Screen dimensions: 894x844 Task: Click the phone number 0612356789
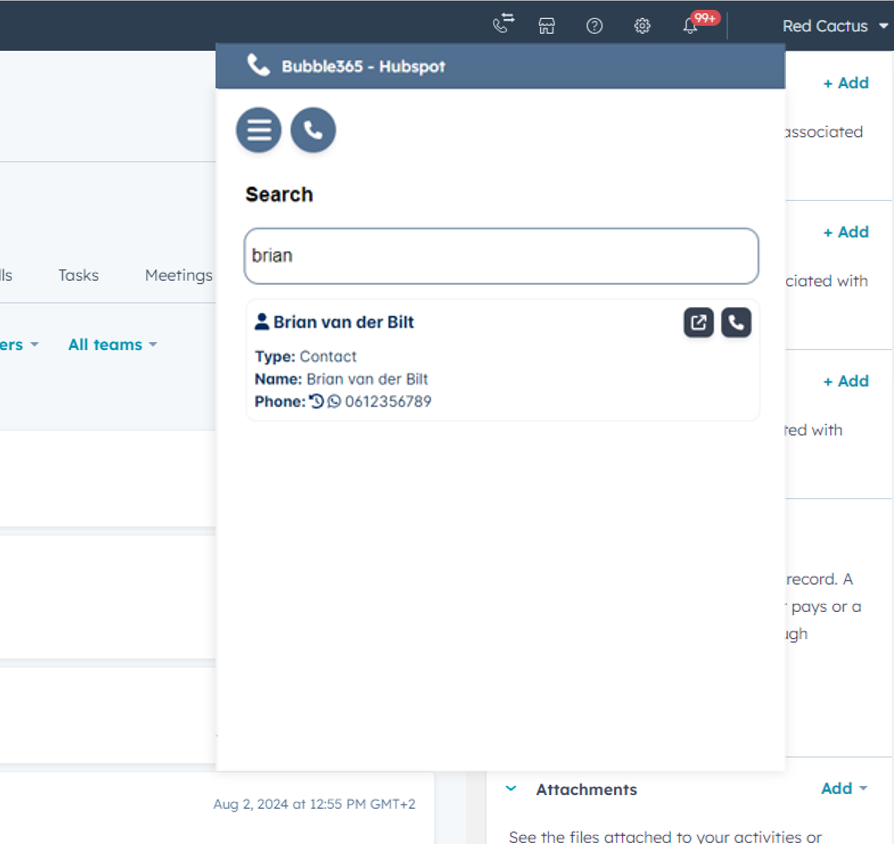tap(388, 401)
